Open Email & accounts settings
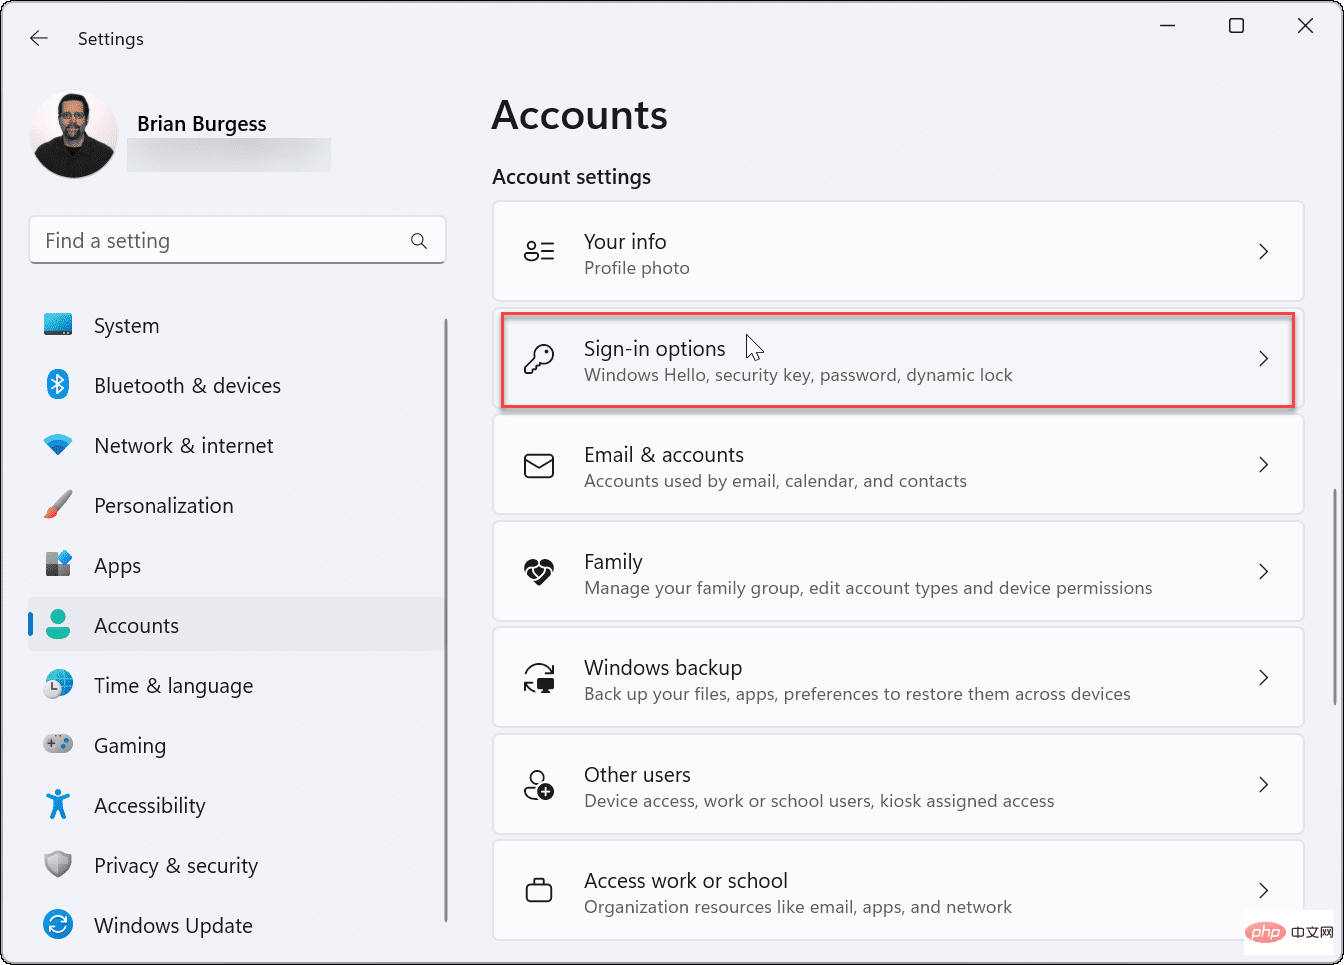1344x965 pixels. [898, 465]
